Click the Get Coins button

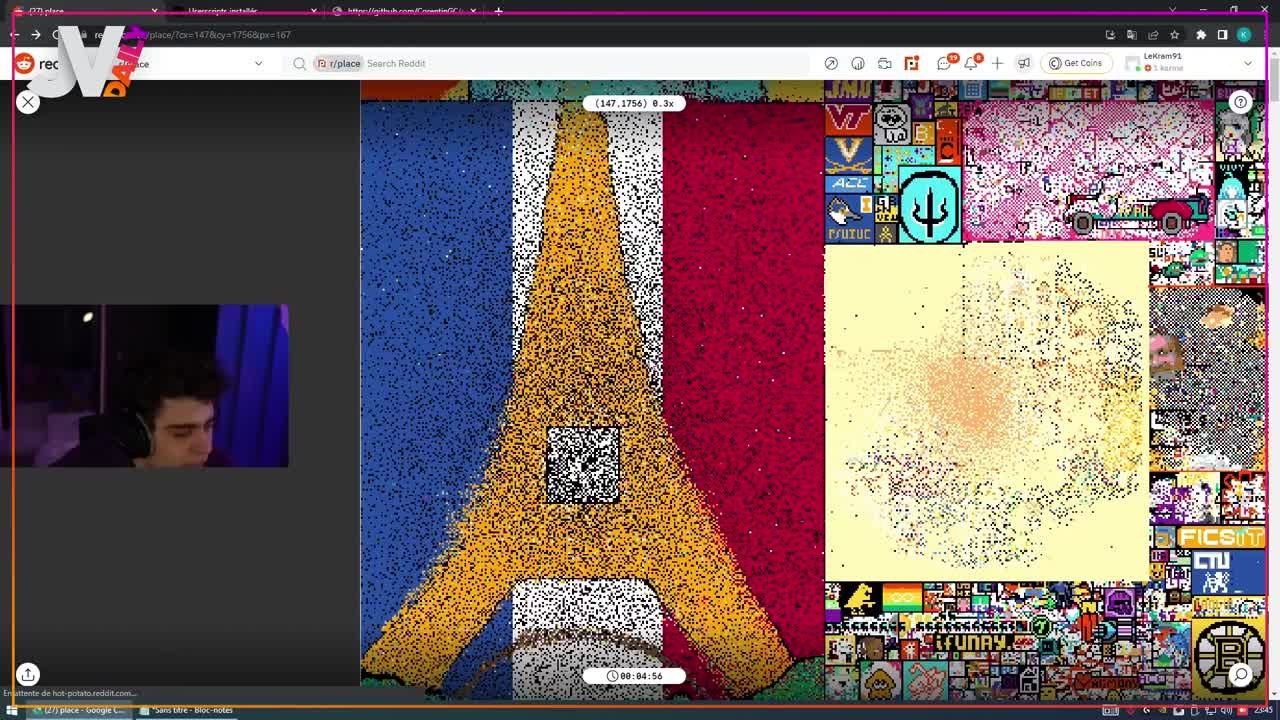coord(1076,63)
